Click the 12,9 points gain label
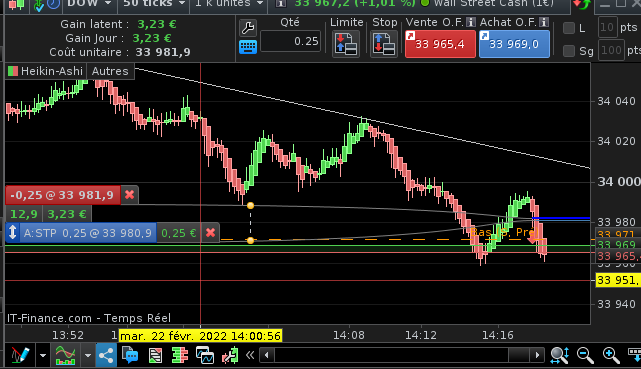The width and height of the screenshot is (641, 369). pos(24,214)
